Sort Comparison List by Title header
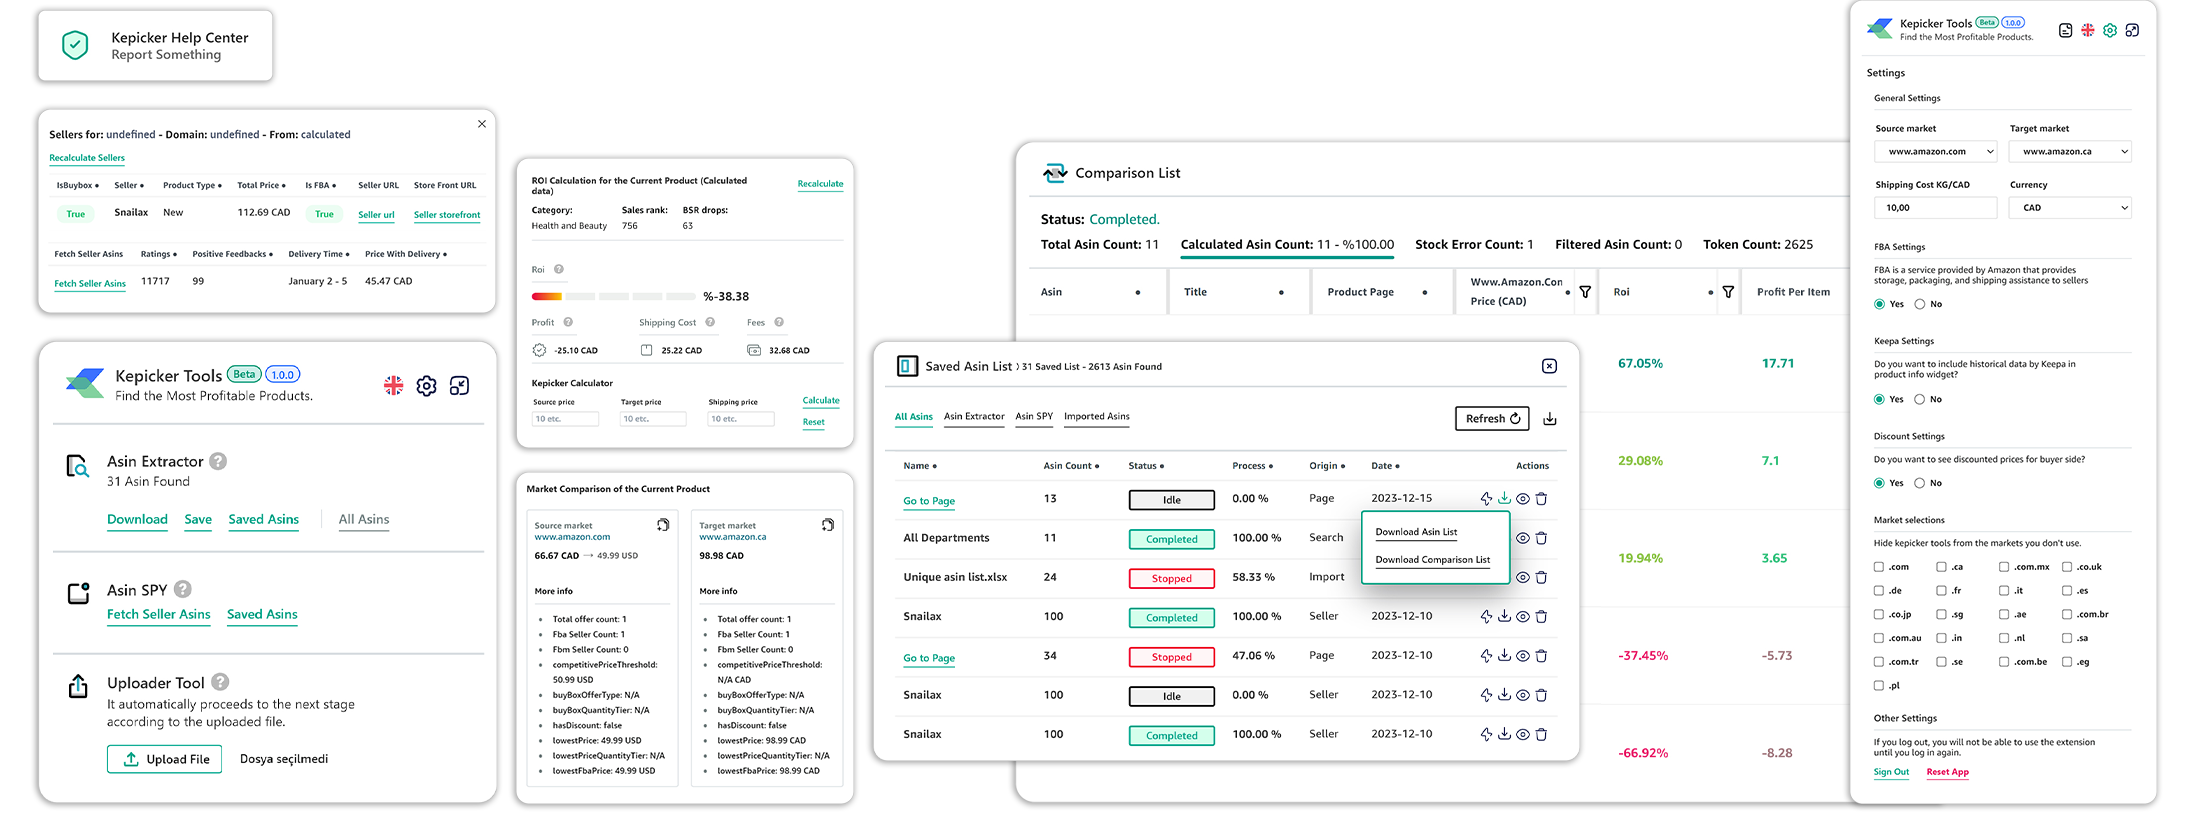Image resolution: width=2190 pixels, height=819 pixels. [x=1234, y=292]
